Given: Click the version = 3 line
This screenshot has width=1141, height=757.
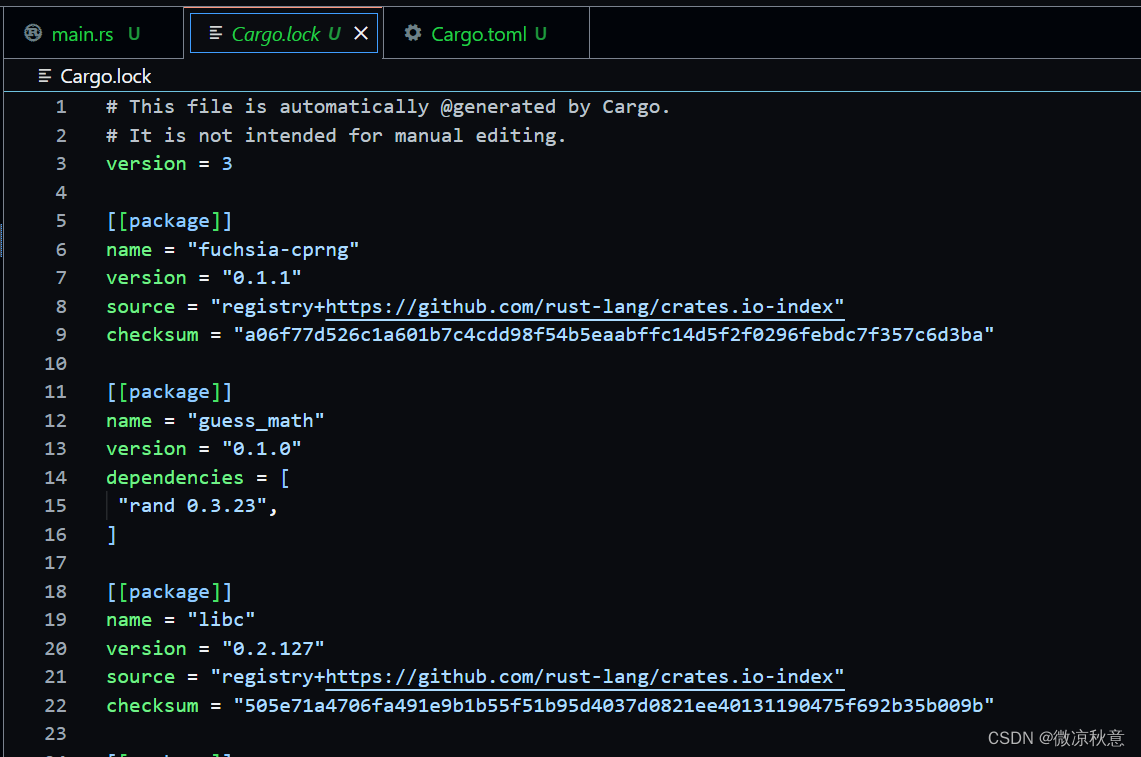Looking at the screenshot, I should tap(169, 164).
